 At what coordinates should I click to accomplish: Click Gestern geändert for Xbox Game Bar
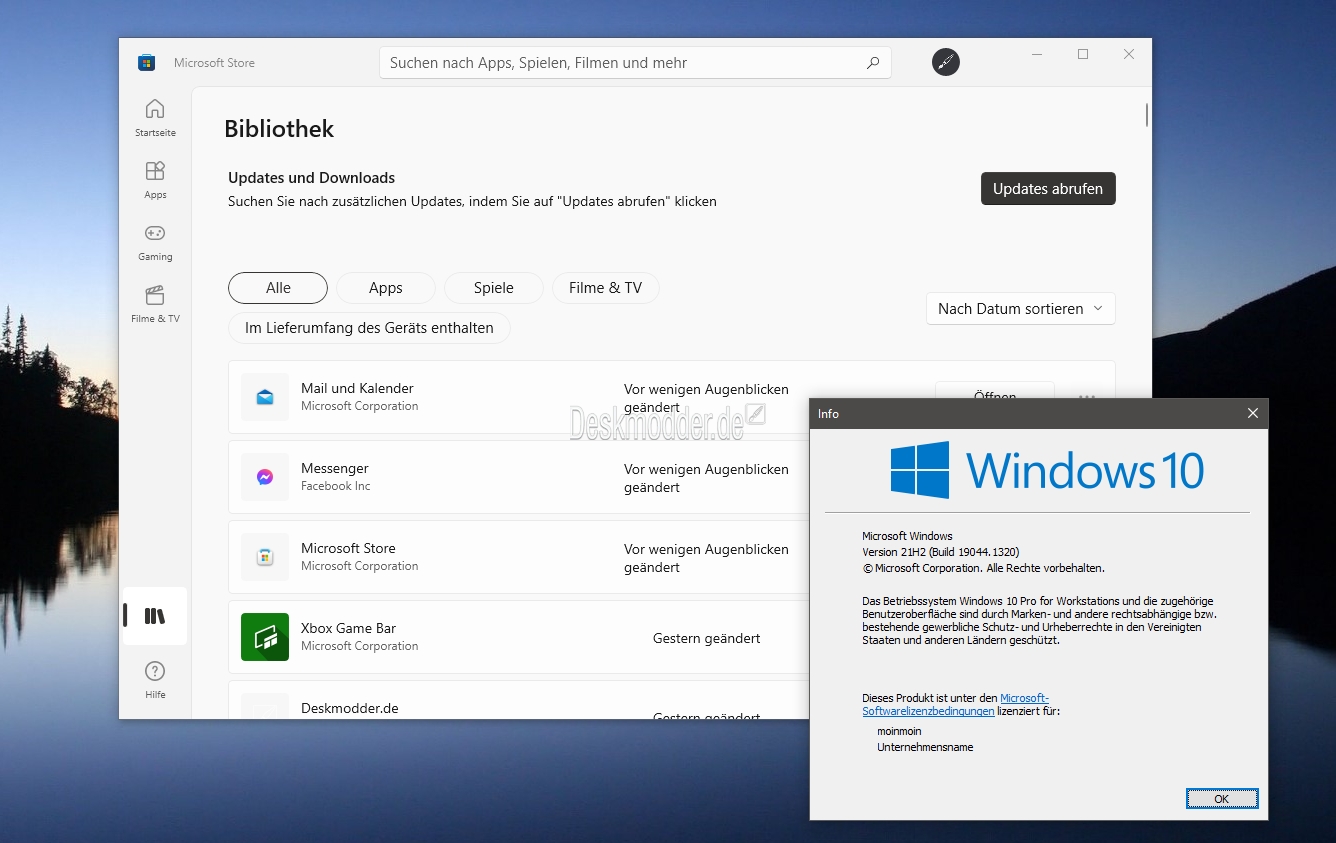pyautogui.click(x=707, y=638)
